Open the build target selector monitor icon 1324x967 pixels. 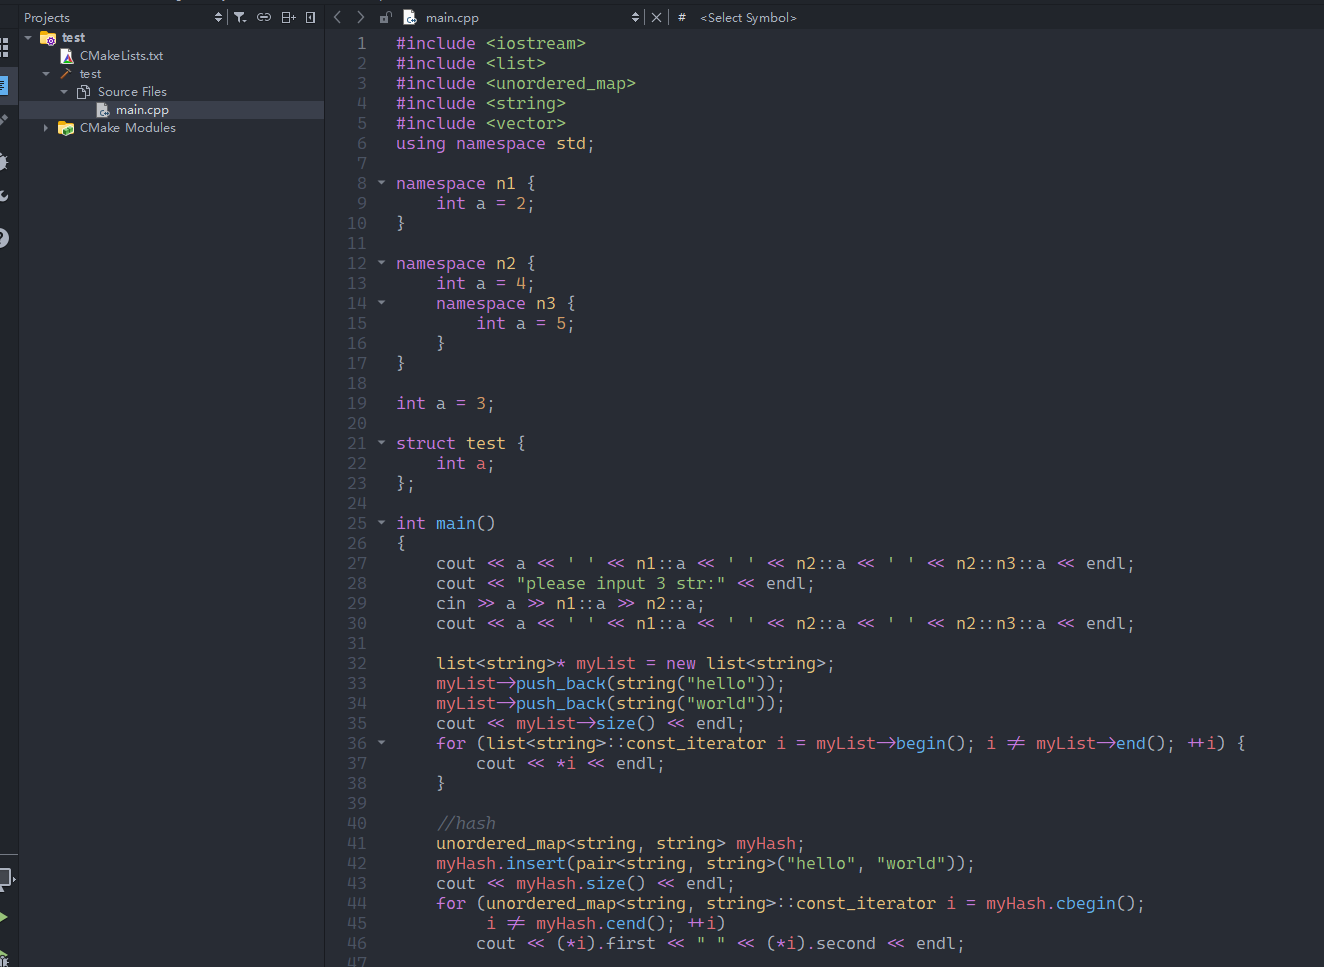tap(7, 877)
